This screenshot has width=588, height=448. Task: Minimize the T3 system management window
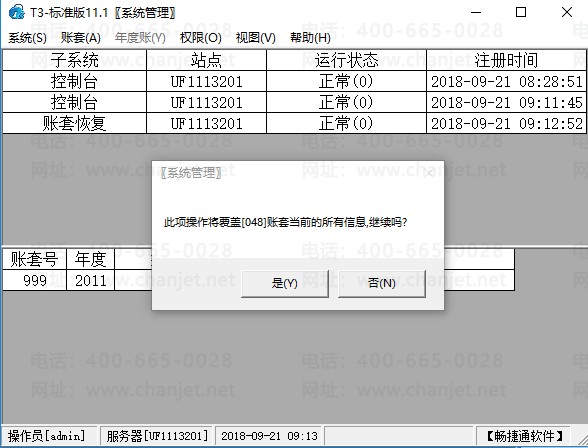coord(476,12)
